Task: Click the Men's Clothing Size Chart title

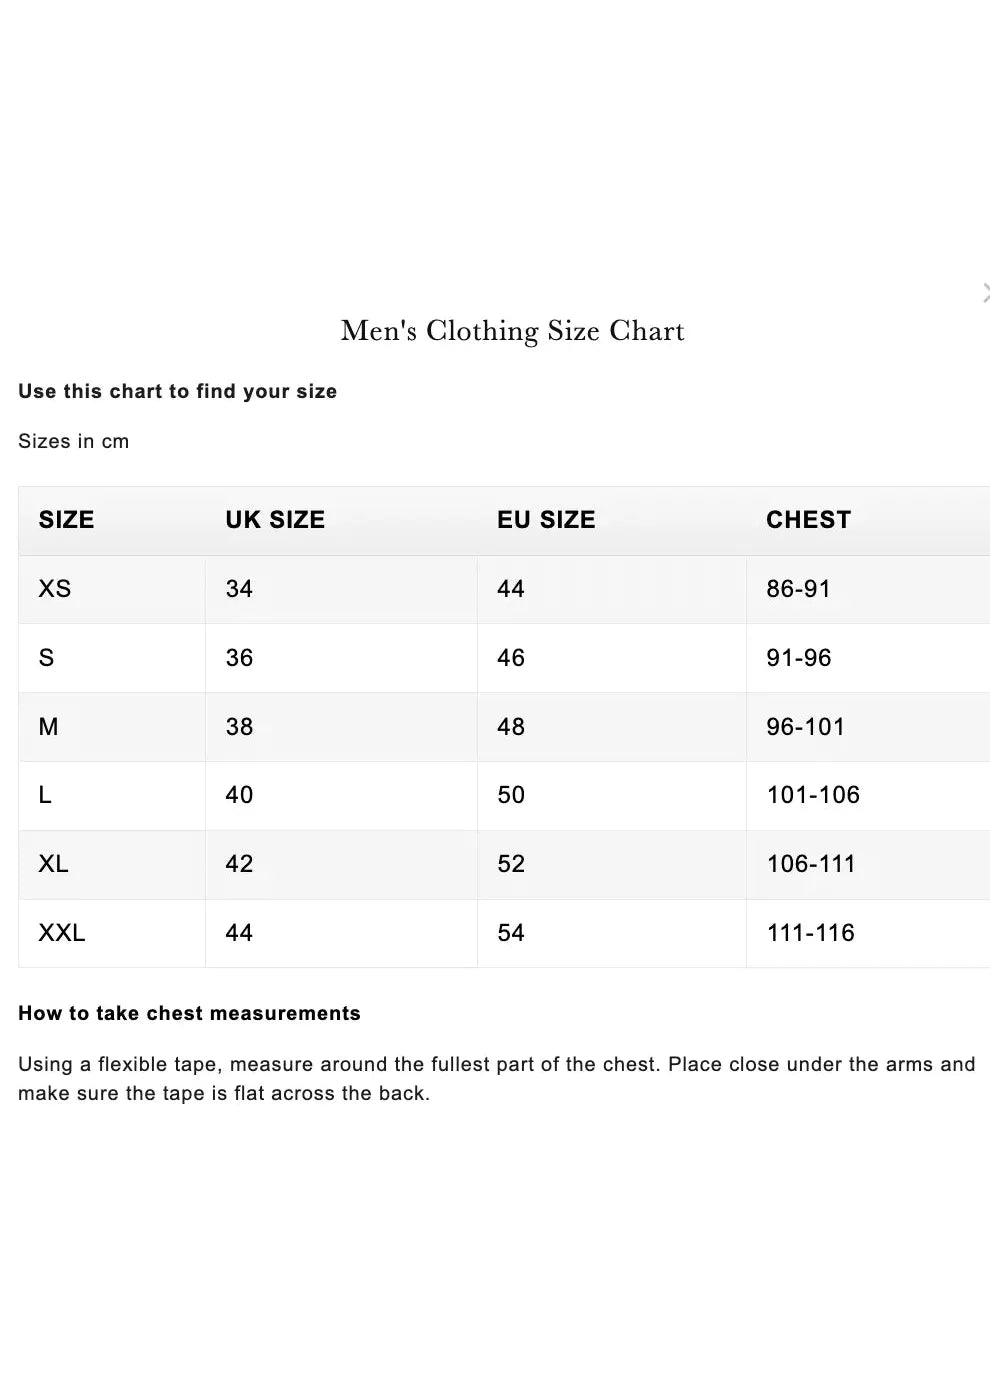Action: 512,331
